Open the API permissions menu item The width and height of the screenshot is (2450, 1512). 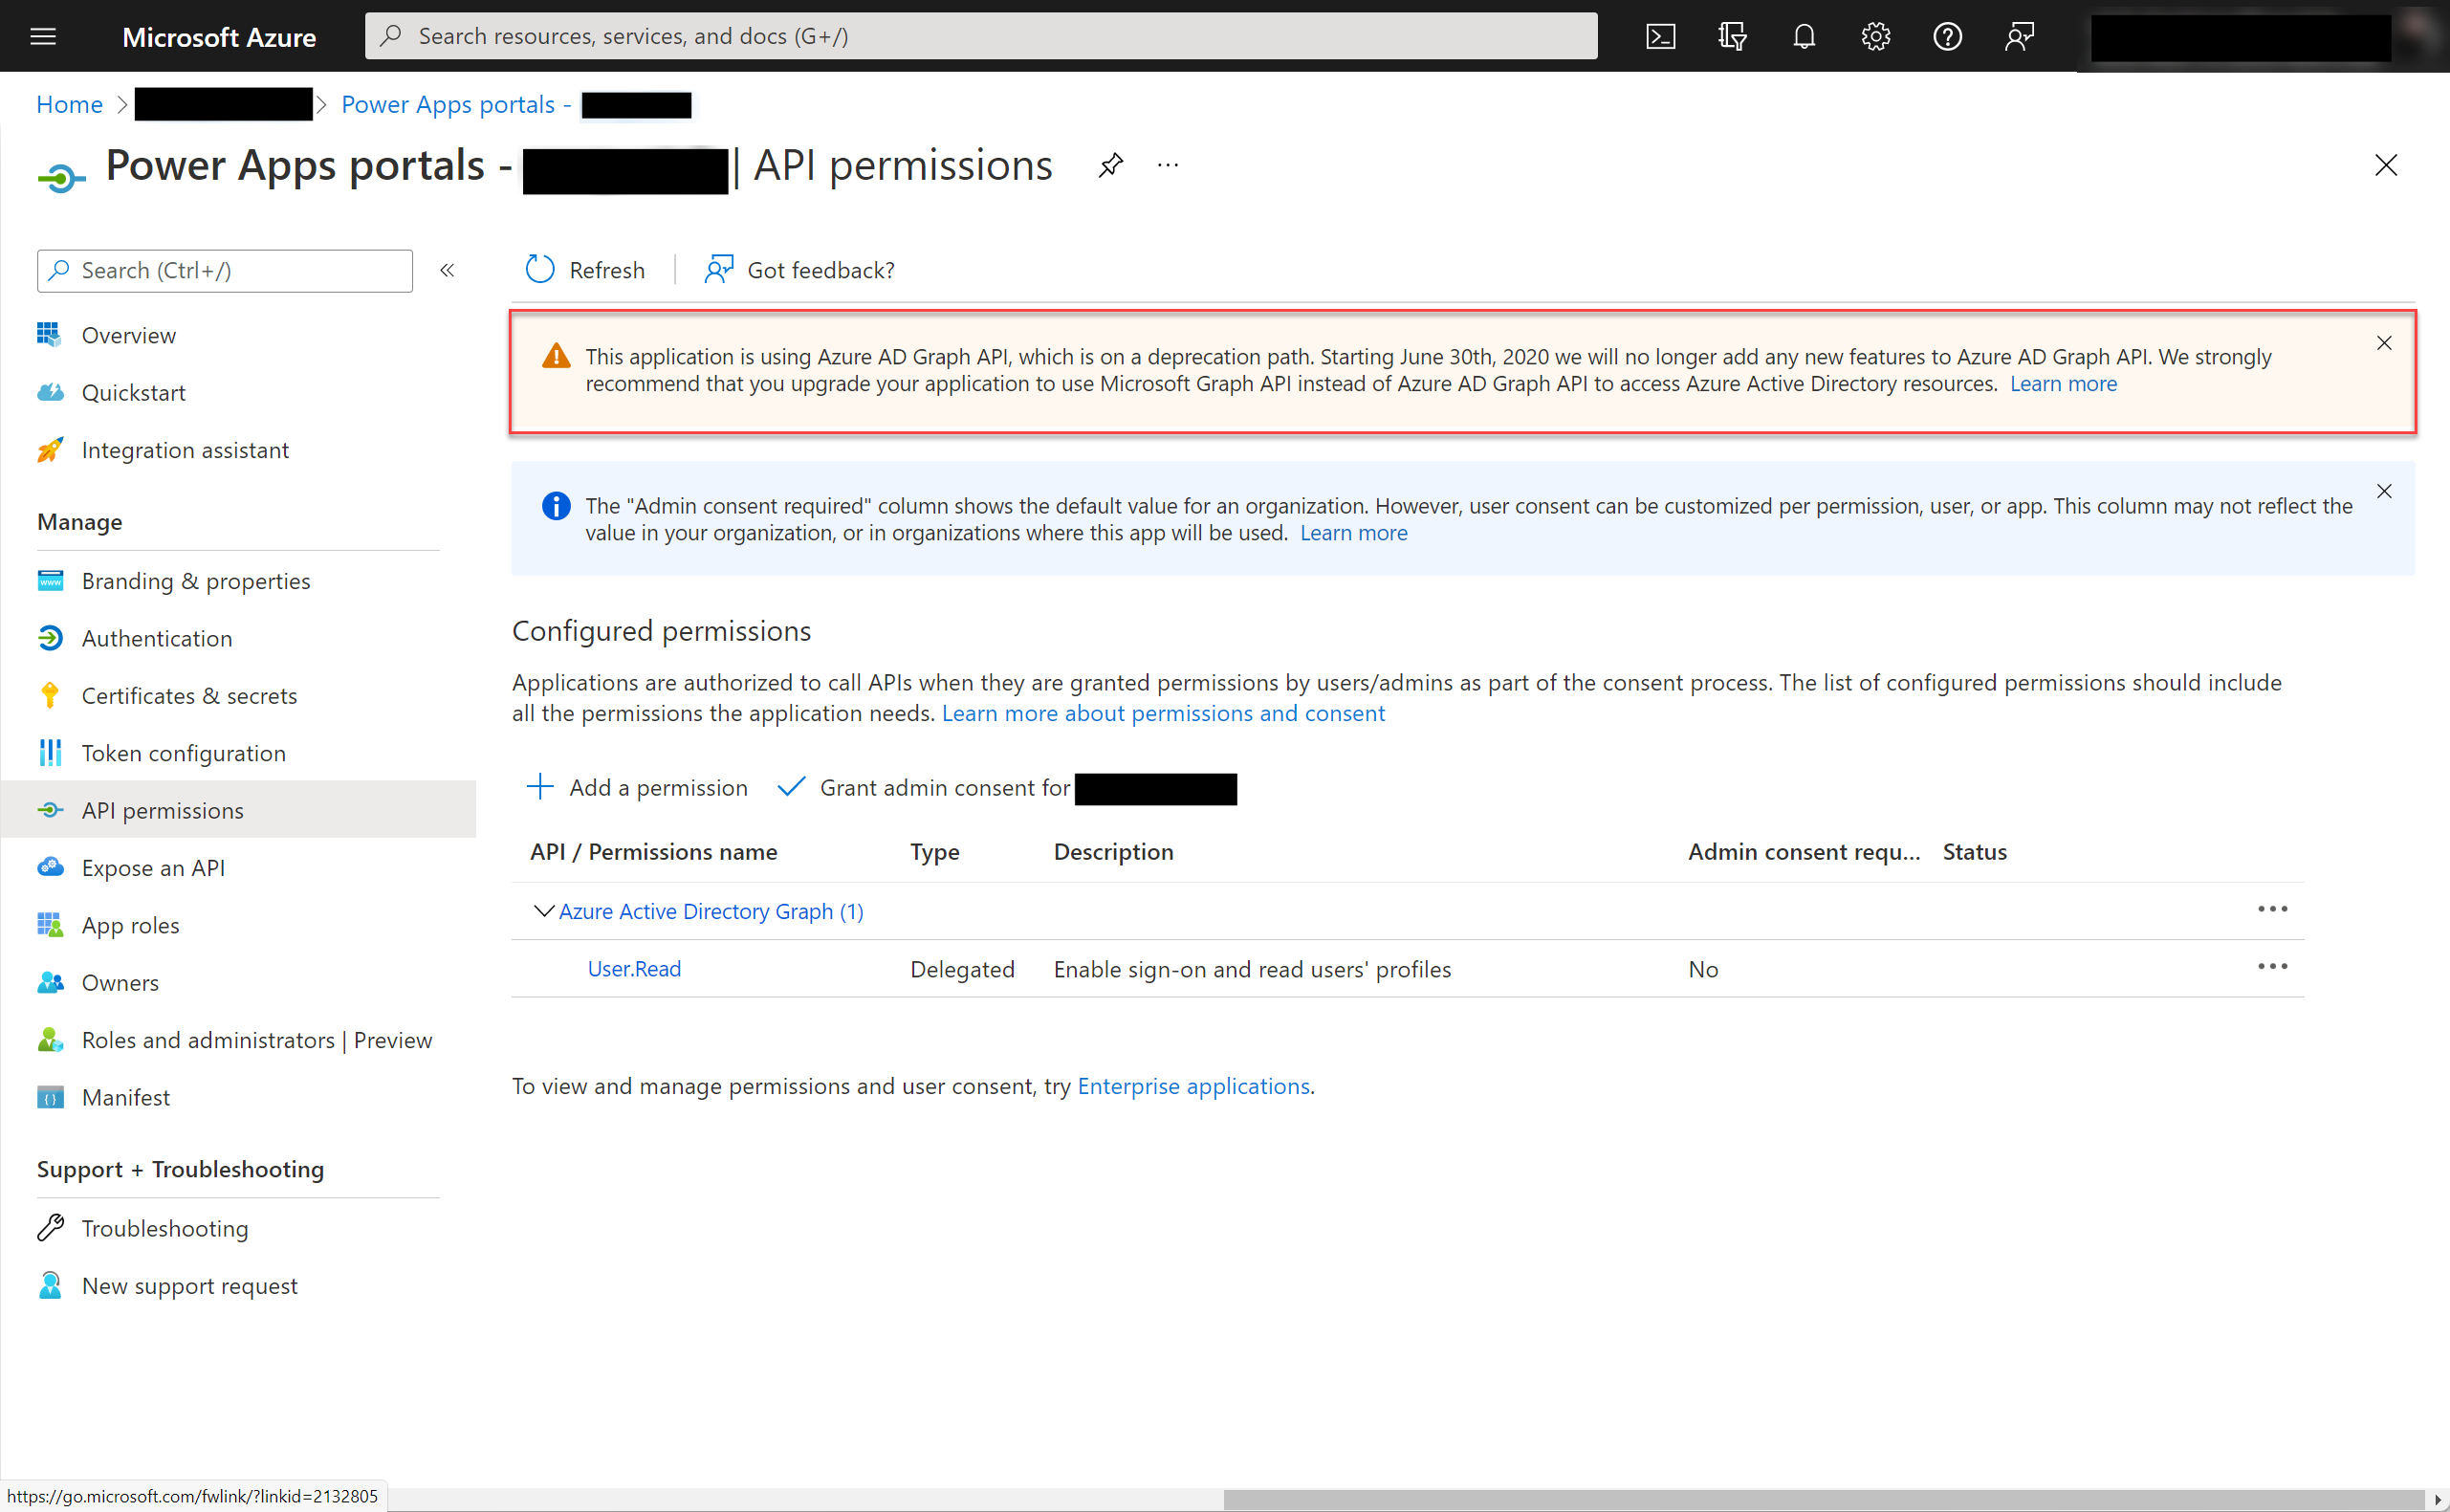pyautogui.click(x=163, y=808)
